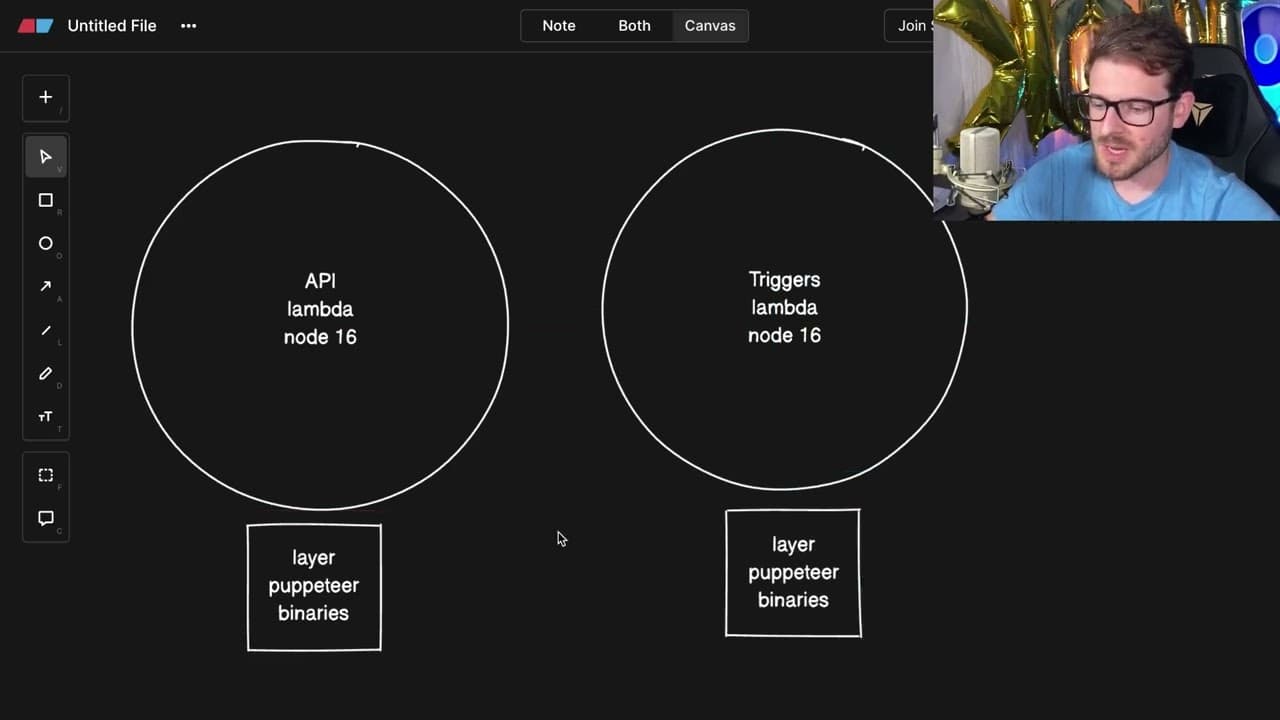Image resolution: width=1280 pixels, height=720 pixels.
Task: Select the Rectangle shape tool
Action: 45,200
